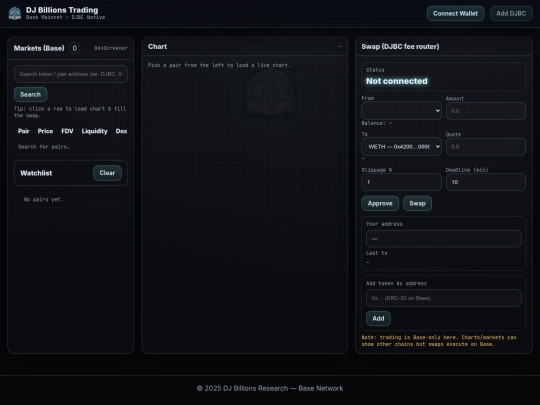The width and height of the screenshot is (540, 405).
Task: Click the Connect Wallet button
Action: 455,13
